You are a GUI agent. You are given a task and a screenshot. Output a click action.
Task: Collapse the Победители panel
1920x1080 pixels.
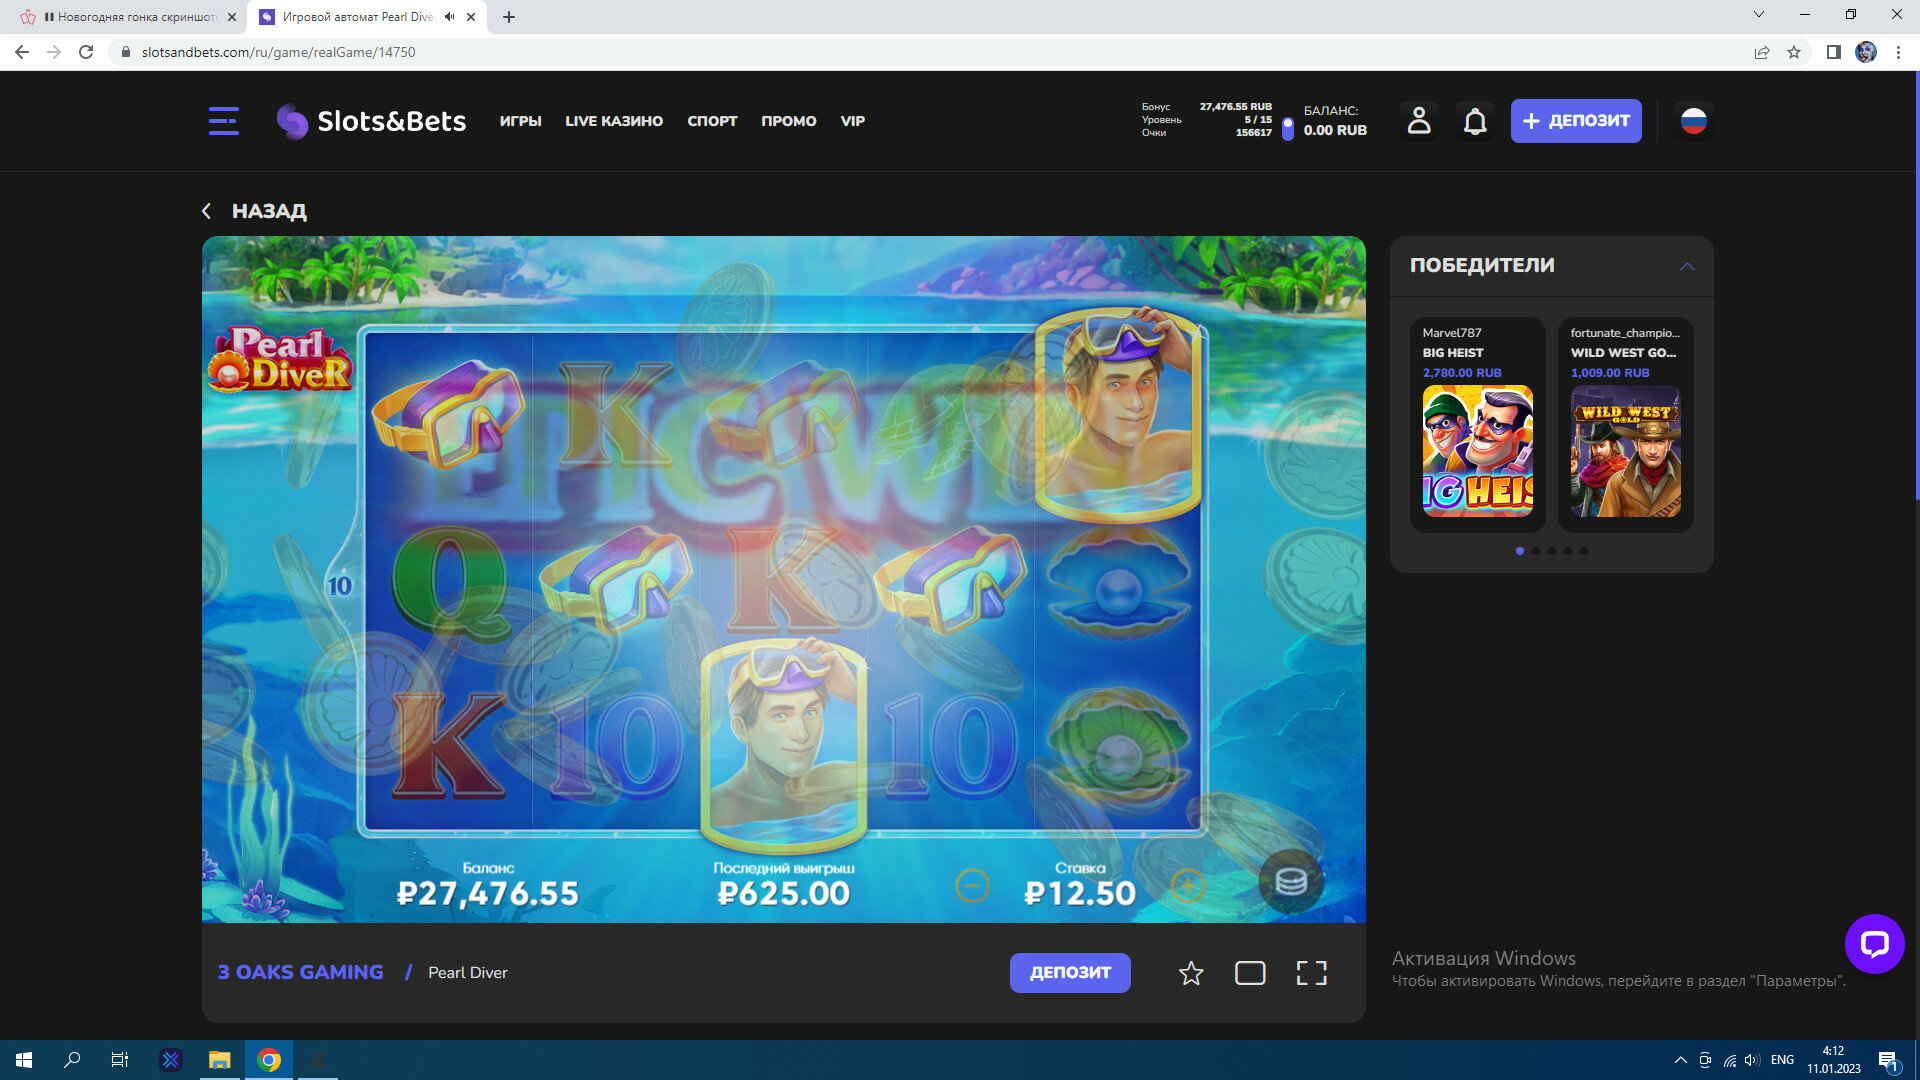[1687, 266]
